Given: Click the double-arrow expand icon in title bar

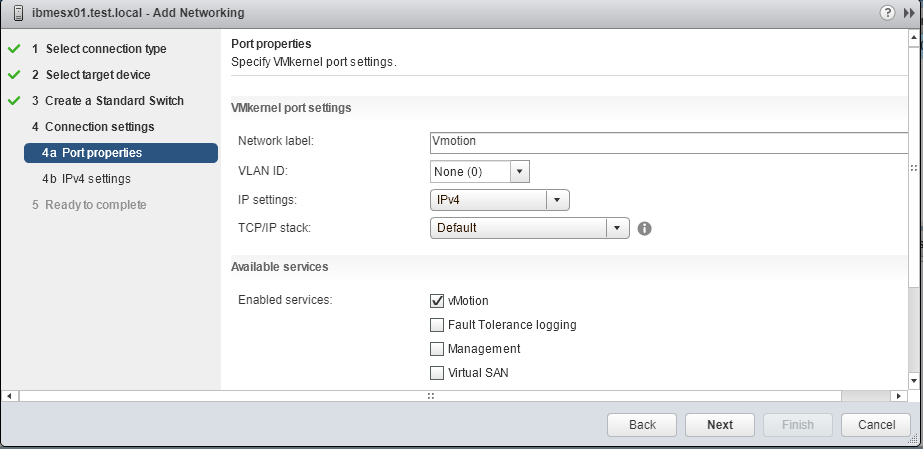Looking at the screenshot, I should tap(909, 12).
